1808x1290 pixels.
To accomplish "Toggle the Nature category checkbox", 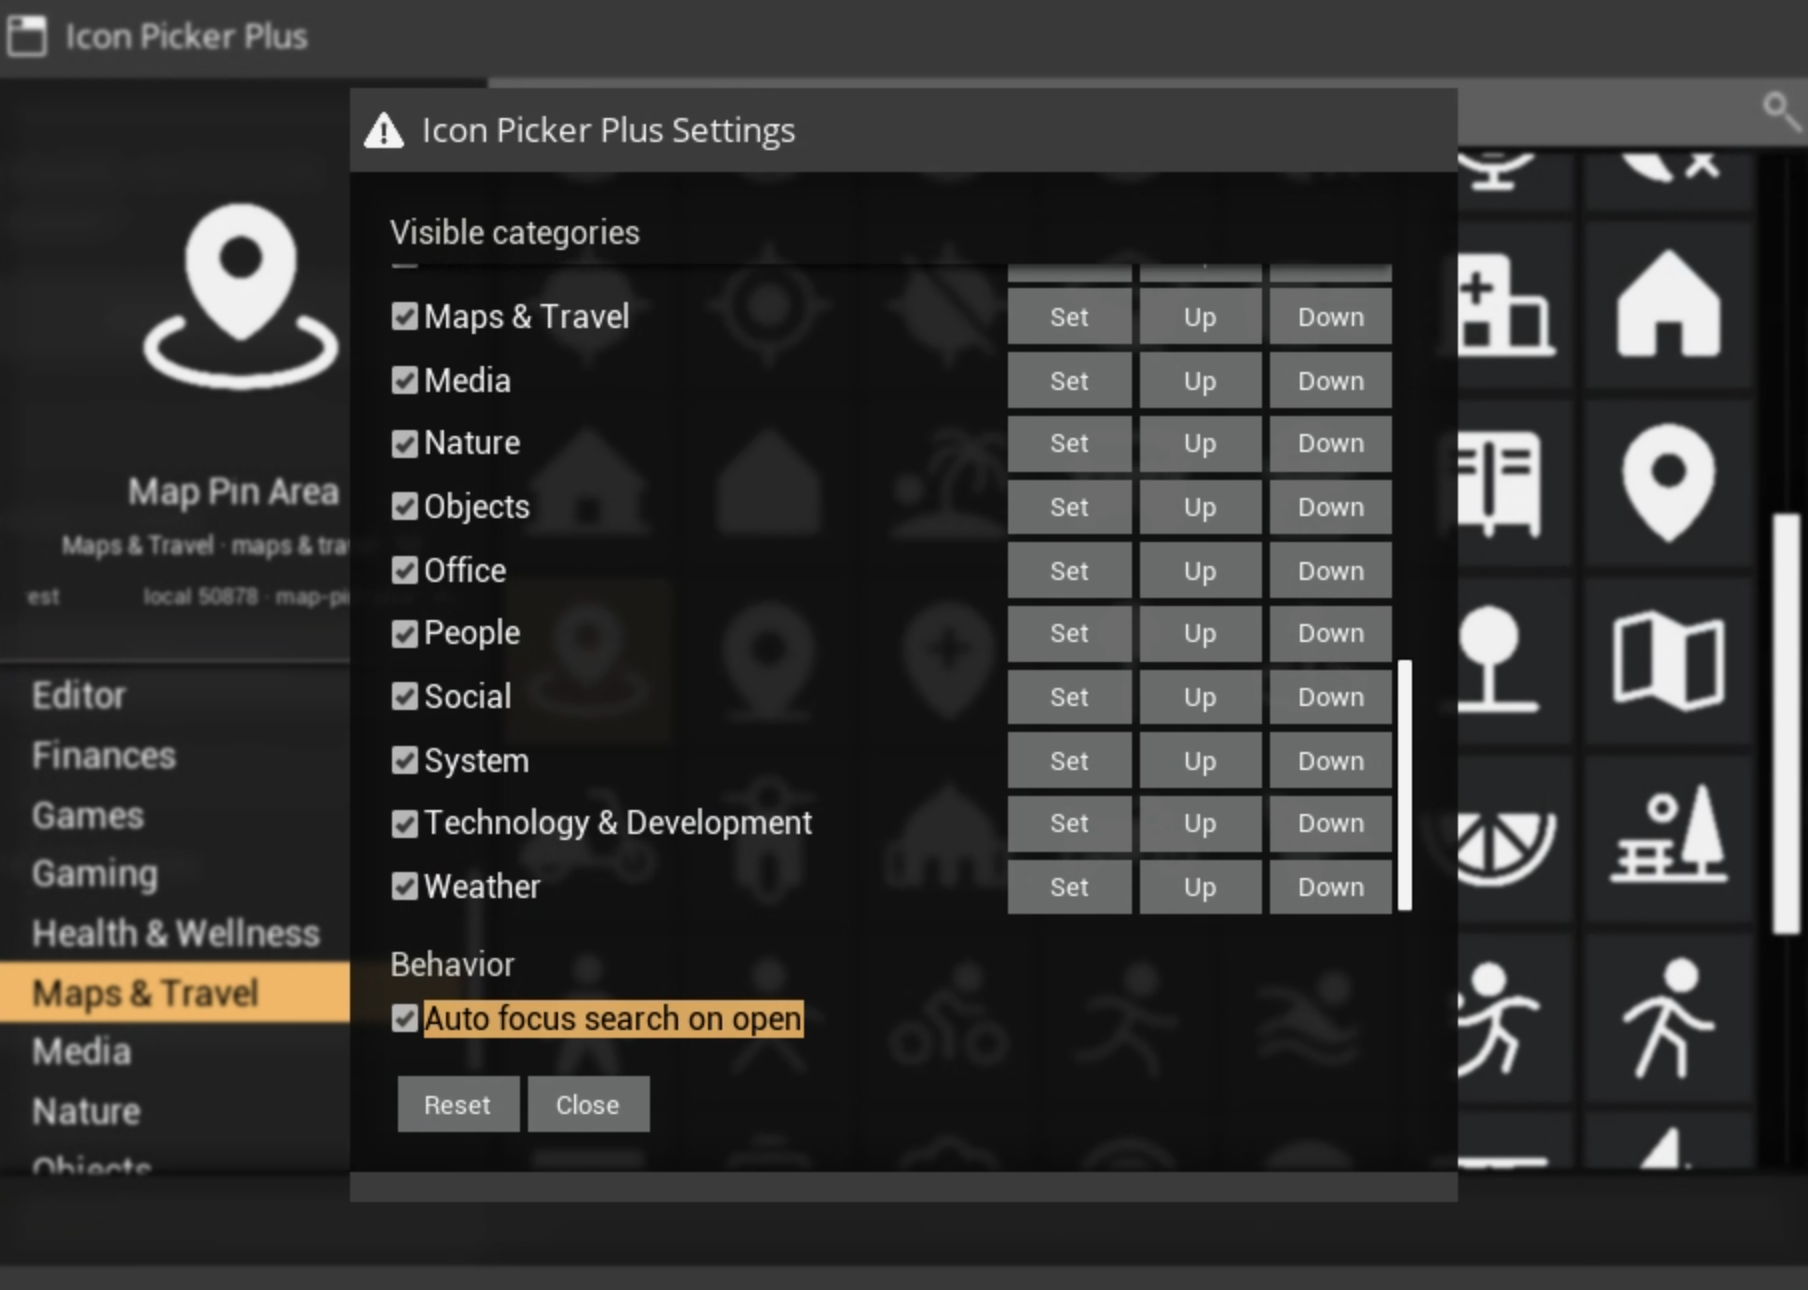I will coord(404,443).
